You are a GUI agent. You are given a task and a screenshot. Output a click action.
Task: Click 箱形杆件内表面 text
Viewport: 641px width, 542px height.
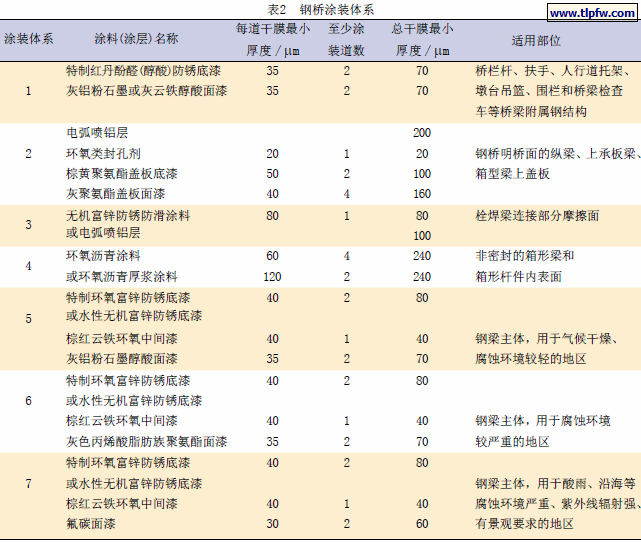point(518,277)
